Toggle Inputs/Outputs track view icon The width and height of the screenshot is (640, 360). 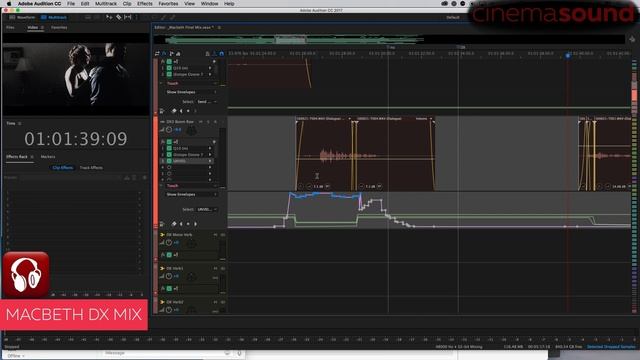[x=157, y=53]
